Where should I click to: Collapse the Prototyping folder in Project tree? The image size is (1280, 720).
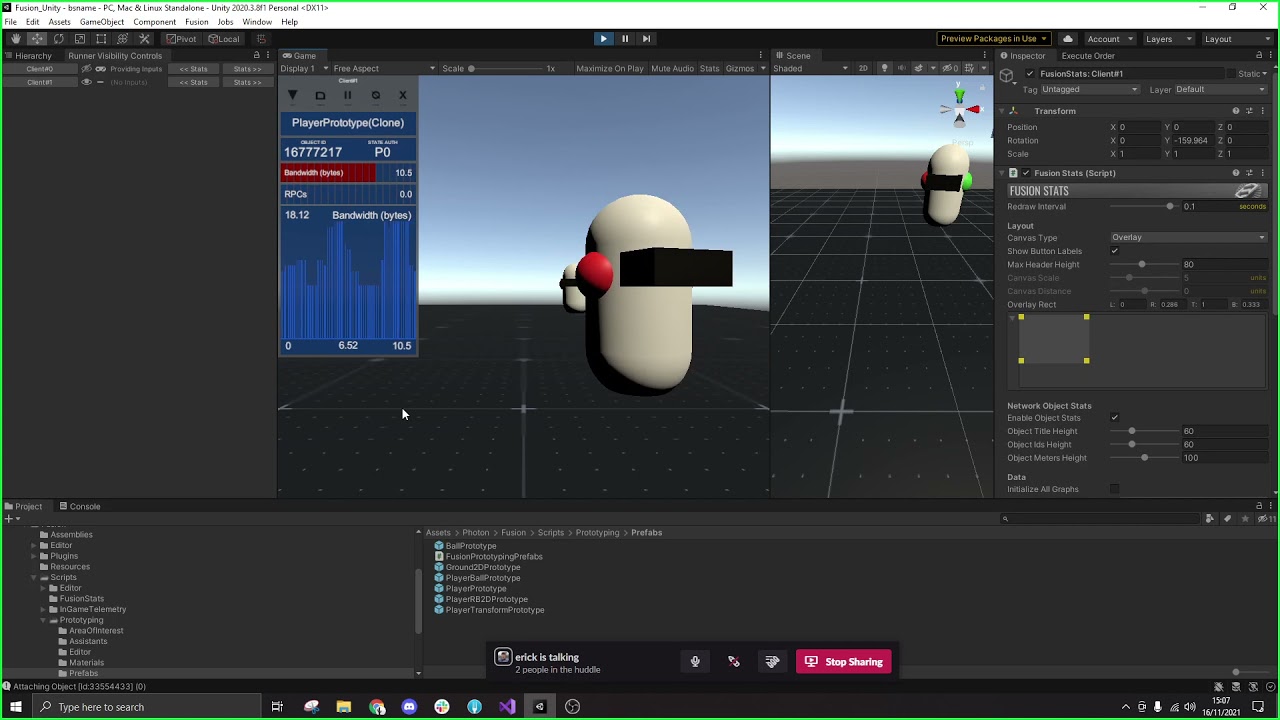tap(43, 620)
